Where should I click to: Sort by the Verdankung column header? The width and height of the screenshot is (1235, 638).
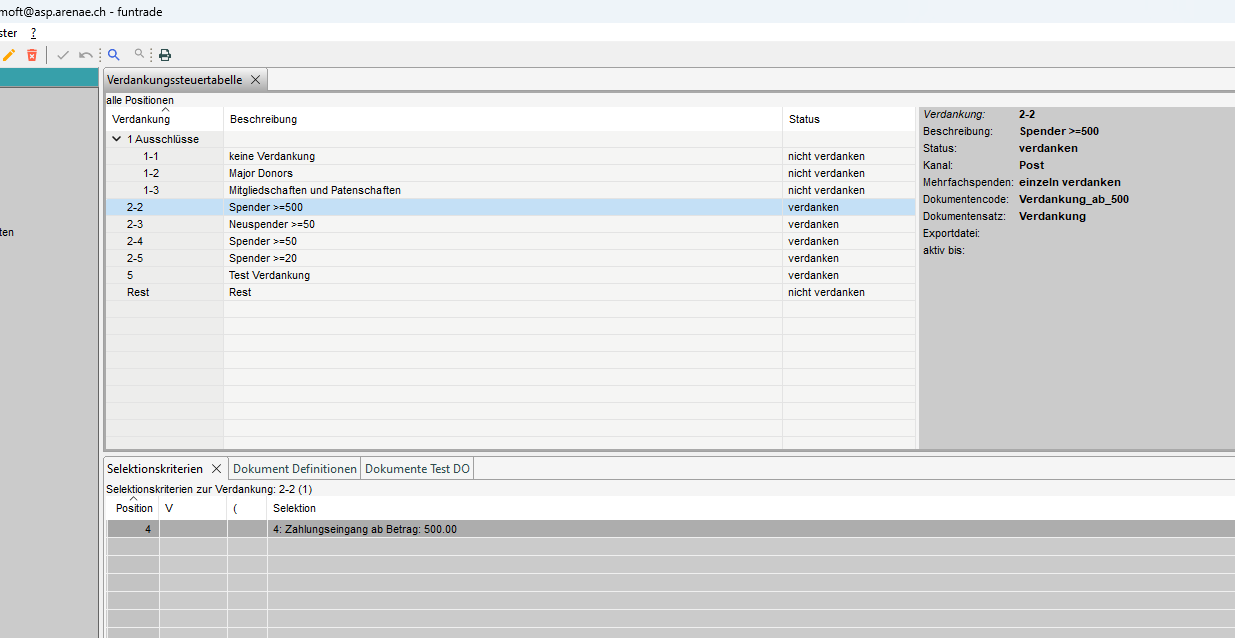(141, 119)
